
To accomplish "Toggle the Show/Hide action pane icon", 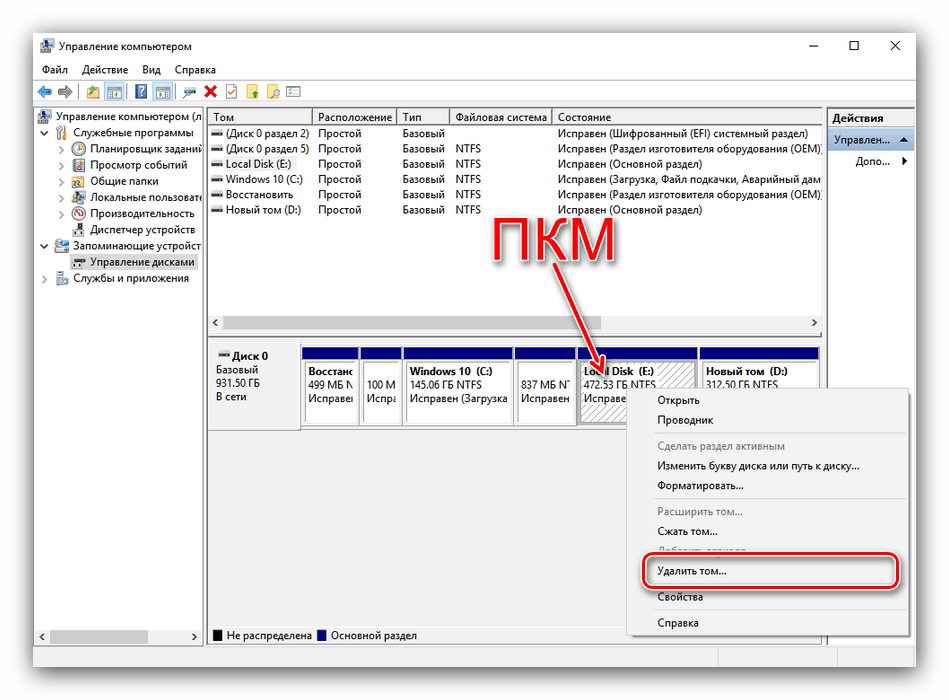I will point(162,91).
